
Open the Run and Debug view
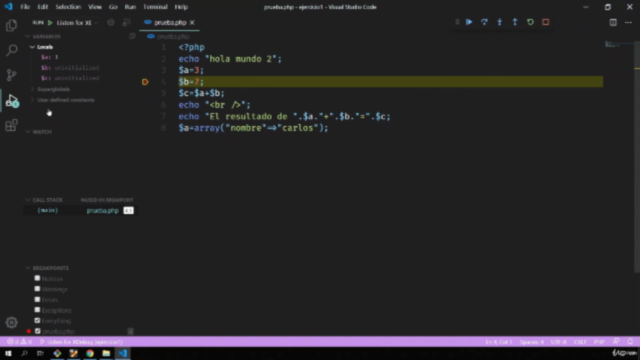tap(12, 100)
